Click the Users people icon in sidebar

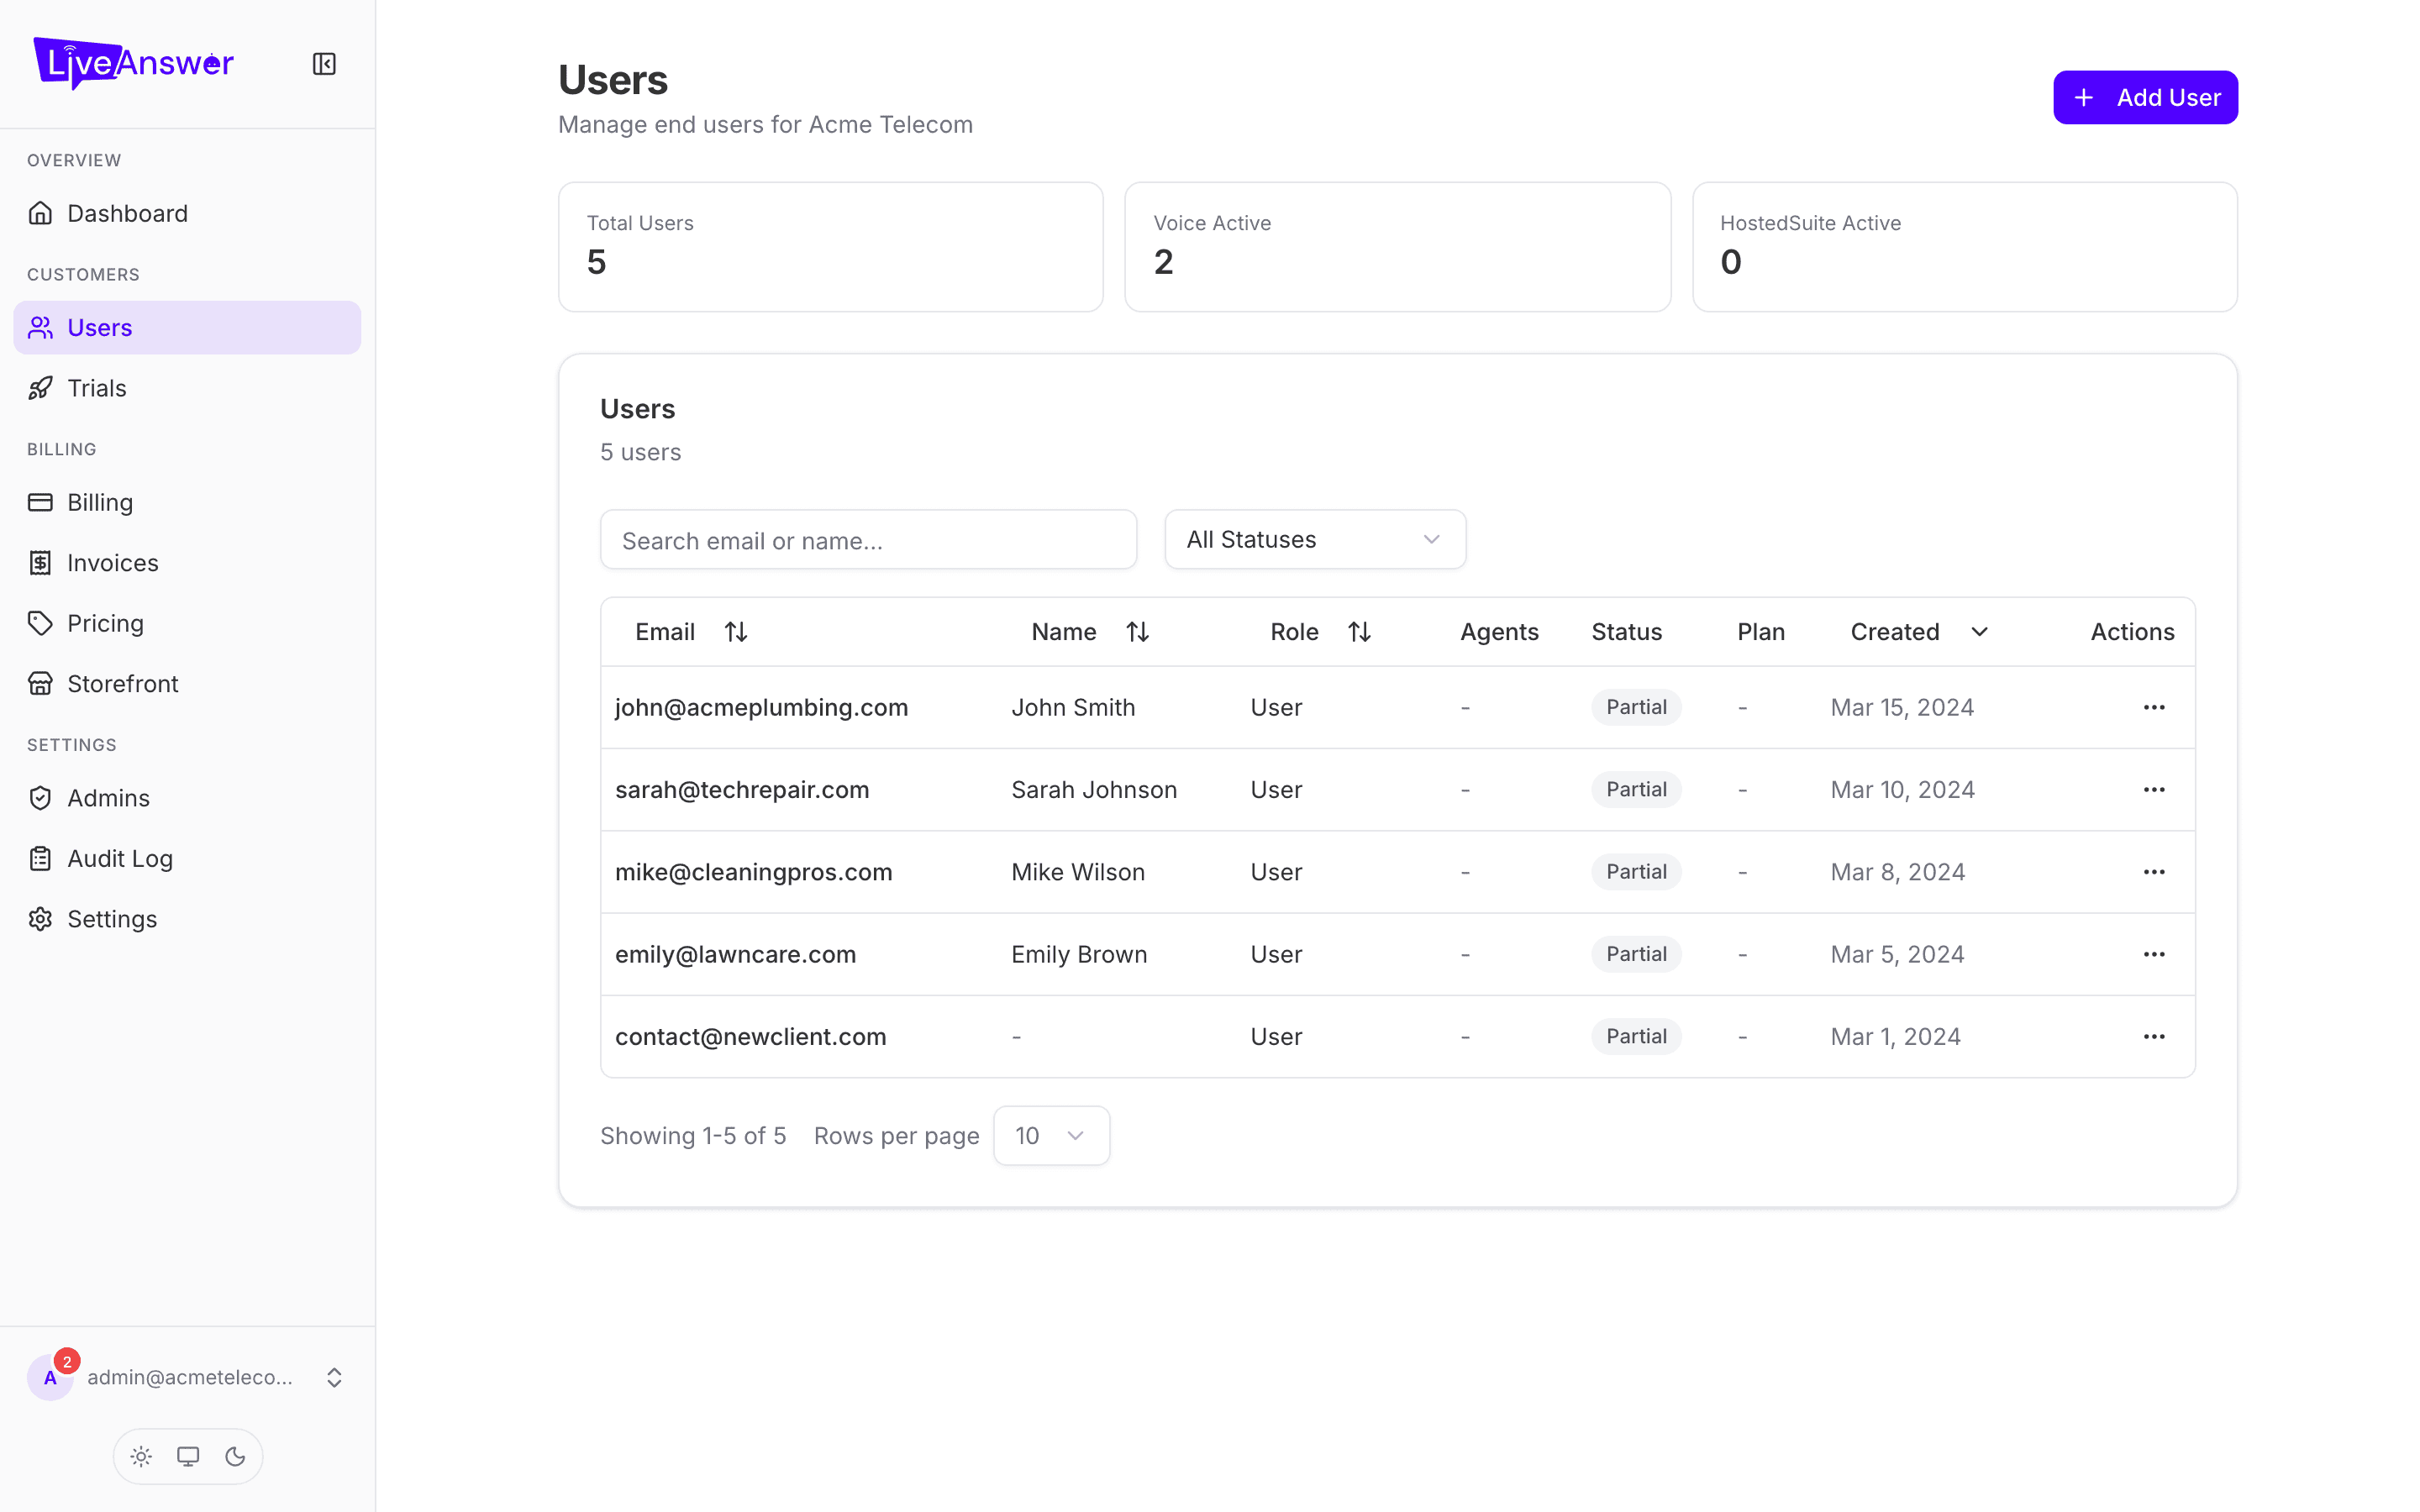pos(40,328)
